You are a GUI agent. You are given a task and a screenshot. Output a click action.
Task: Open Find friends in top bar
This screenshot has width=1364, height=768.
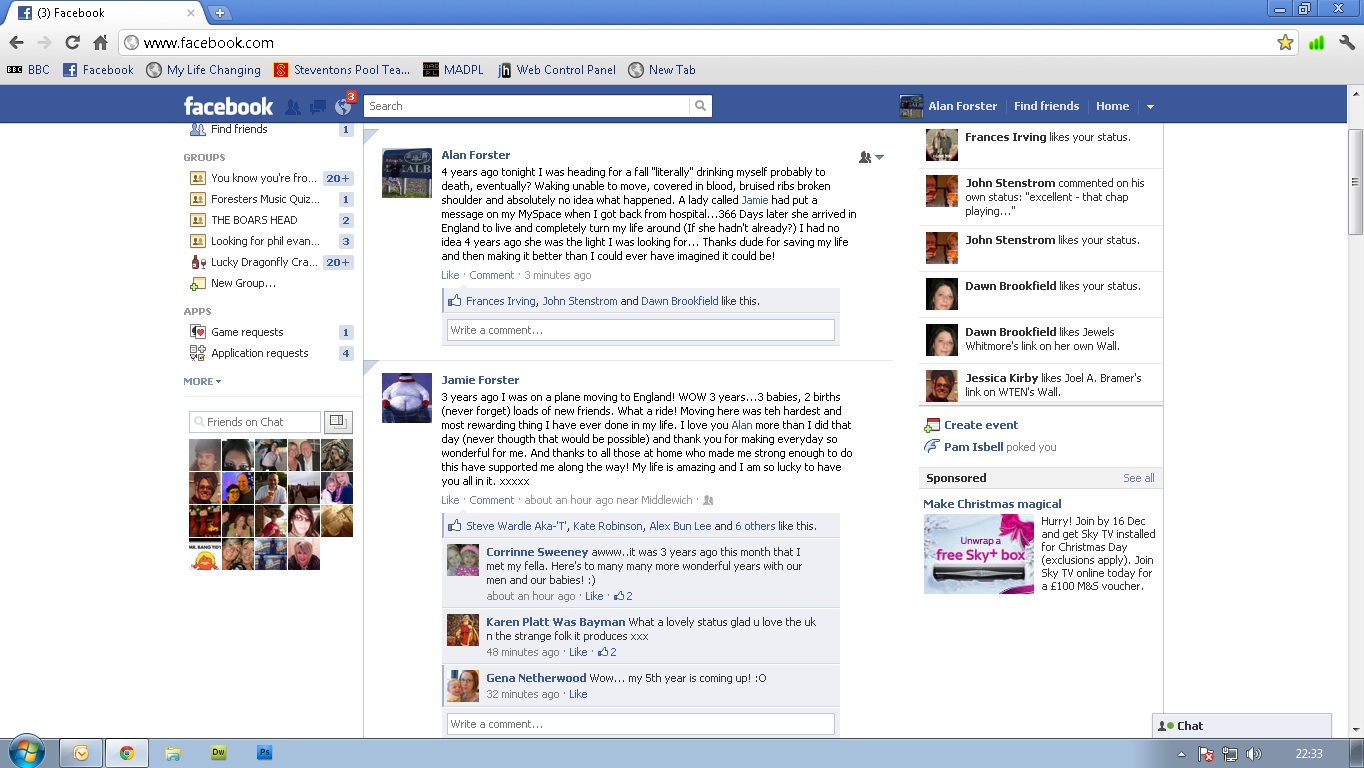pyautogui.click(x=1046, y=106)
